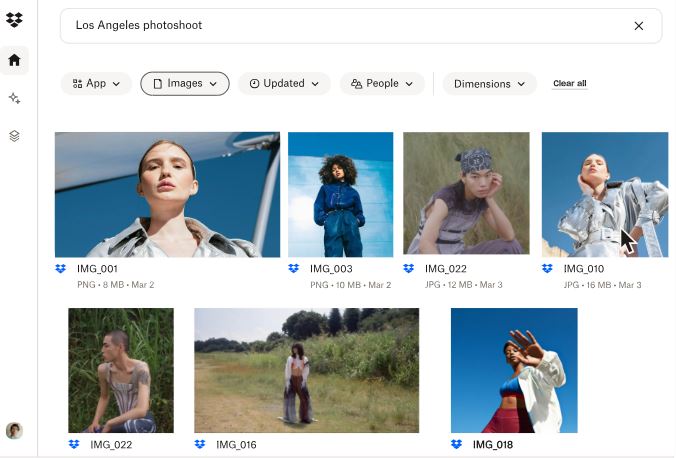This screenshot has width=676, height=458.
Task: Open the Dropbox logo in the sidebar
Action: coord(14,20)
